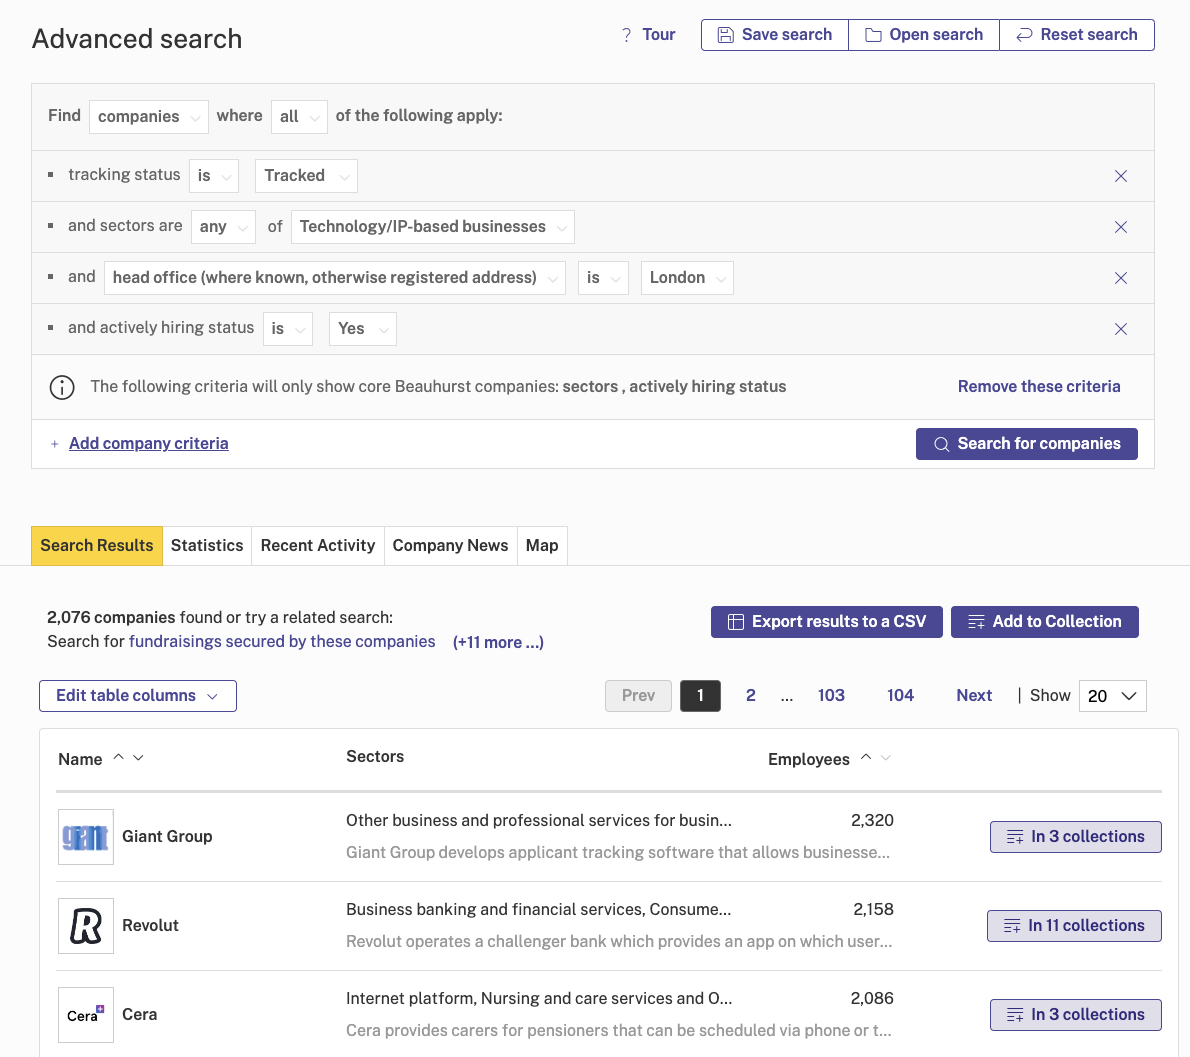Click the Tour link
Image resolution: width=1190 pixels, height=1057 pixels.
[x=658, y=35]
